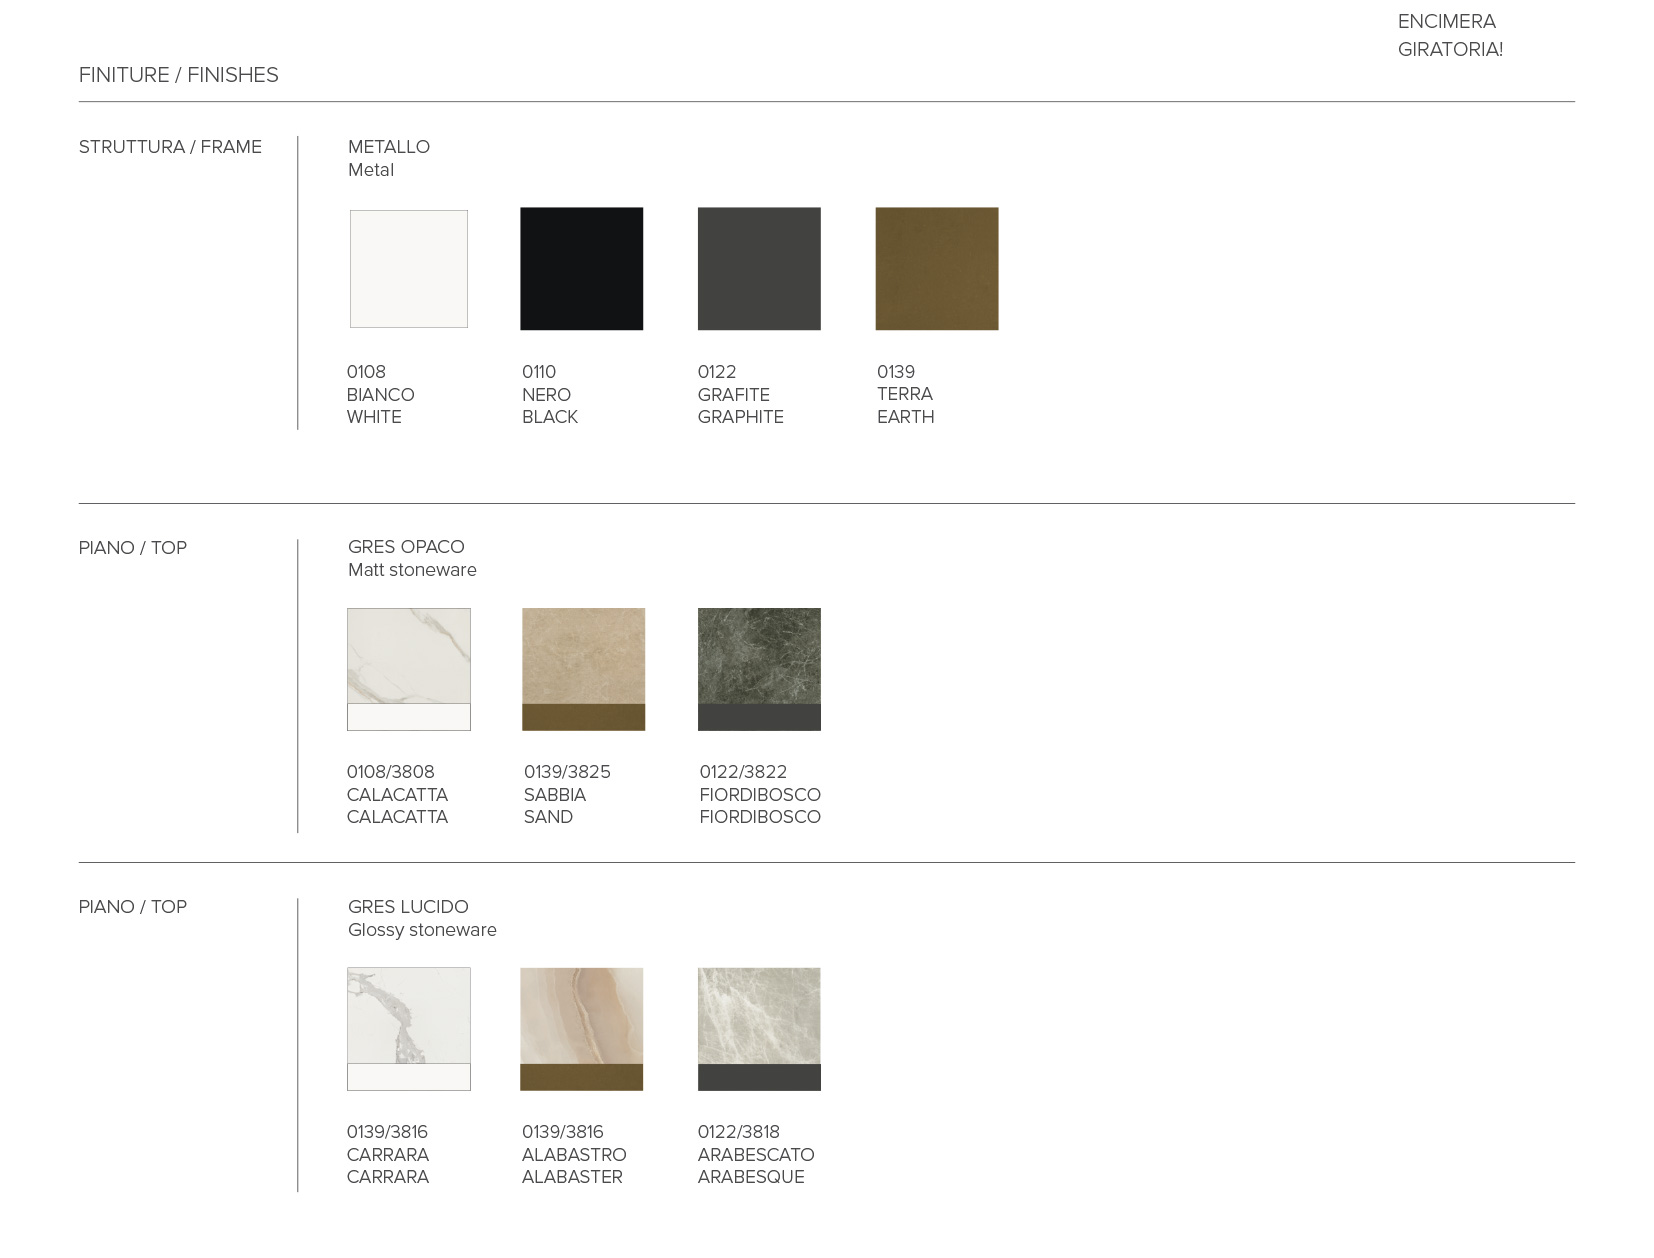Click the Fiordibosco dark green stoneware sample

[758, 668]
